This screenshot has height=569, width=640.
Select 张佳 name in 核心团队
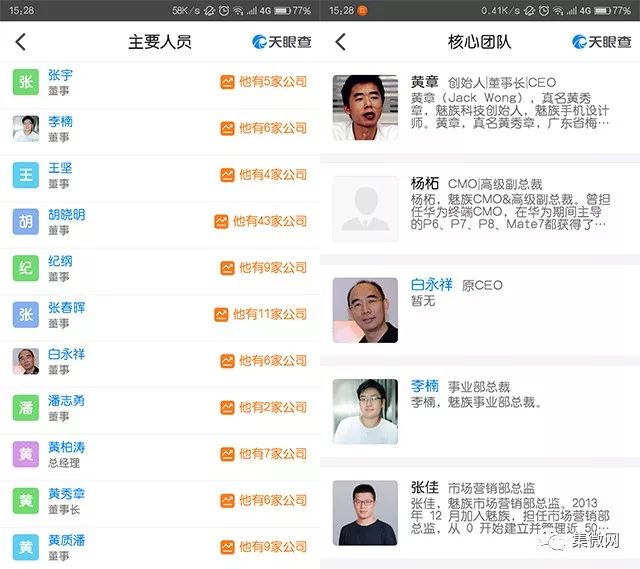pos(424,487)
